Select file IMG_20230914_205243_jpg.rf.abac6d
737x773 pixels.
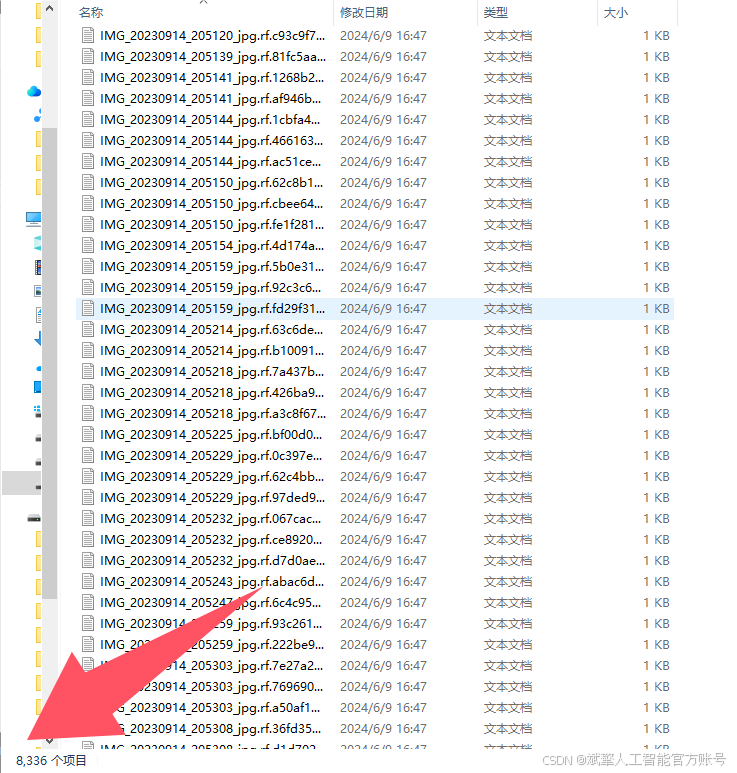point(375,582)
